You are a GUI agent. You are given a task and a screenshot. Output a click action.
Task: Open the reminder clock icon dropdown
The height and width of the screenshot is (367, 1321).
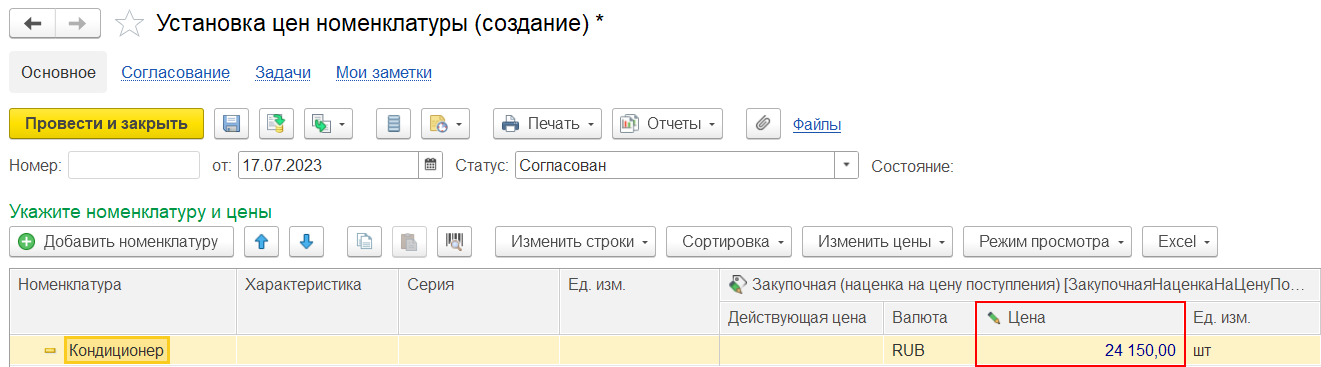click(445, 124)
